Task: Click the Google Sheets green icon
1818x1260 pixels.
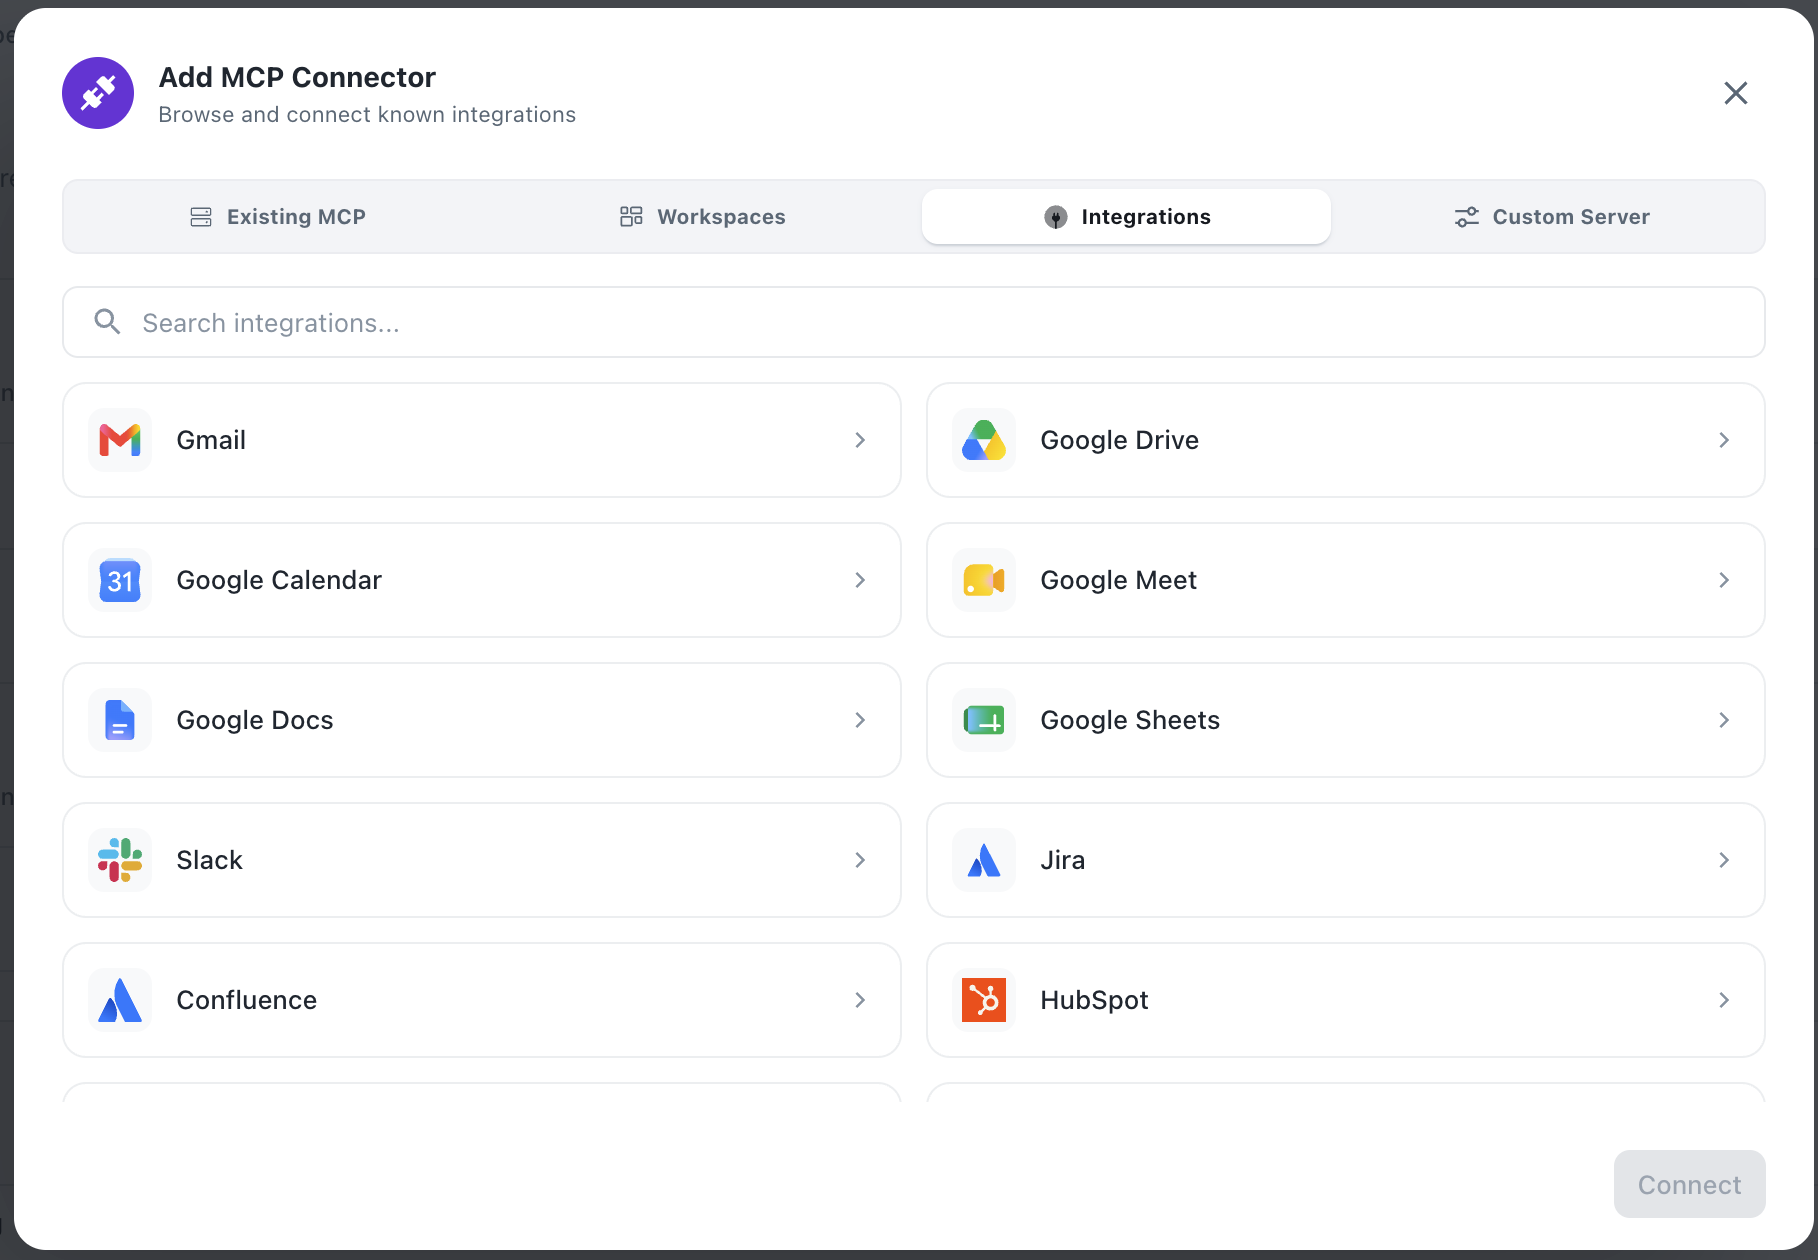Action: pos(984,720)
